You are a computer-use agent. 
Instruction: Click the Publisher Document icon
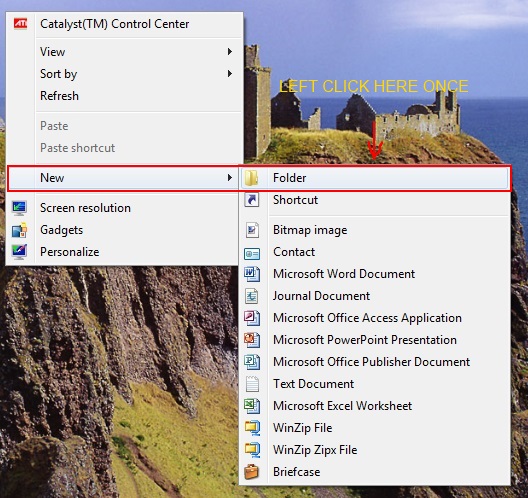click(x=252, y=362)
